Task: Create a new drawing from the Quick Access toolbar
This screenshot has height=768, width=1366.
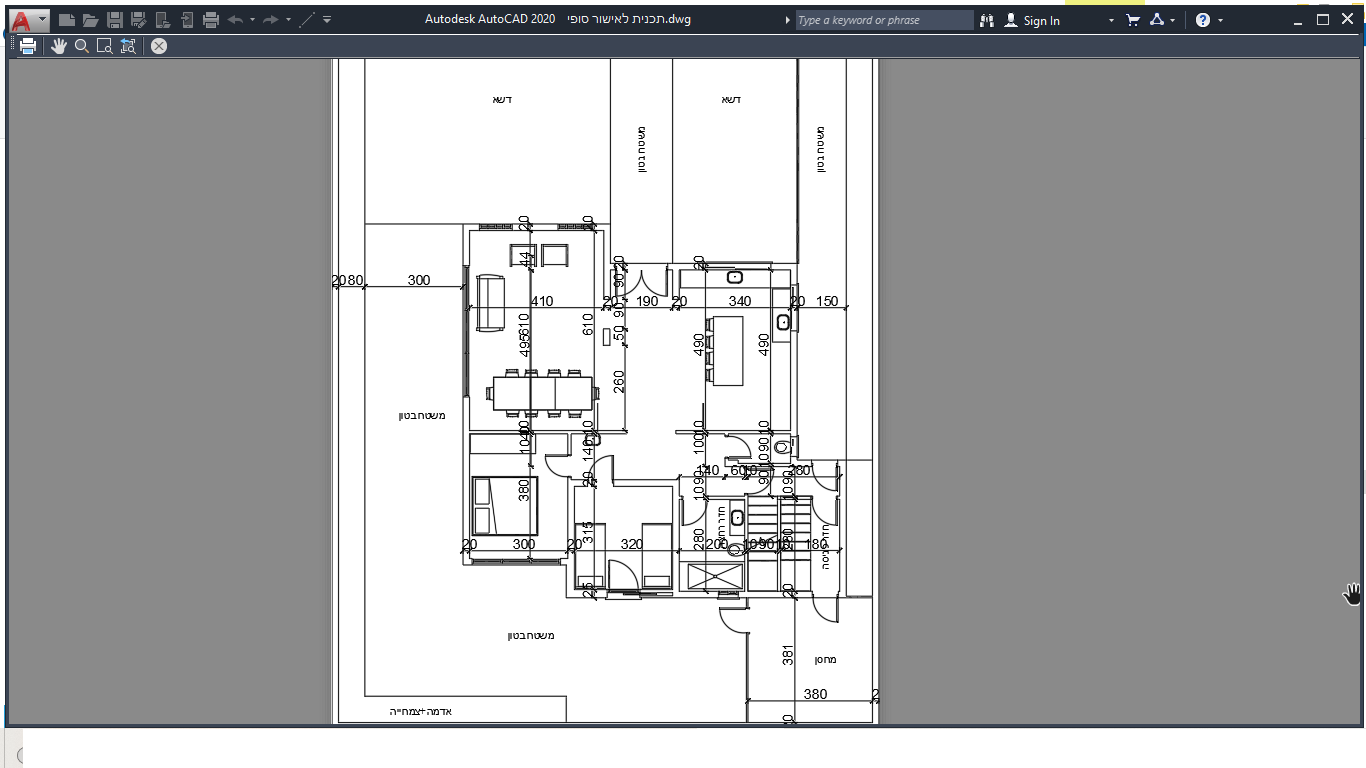Action: pos(67,20)
